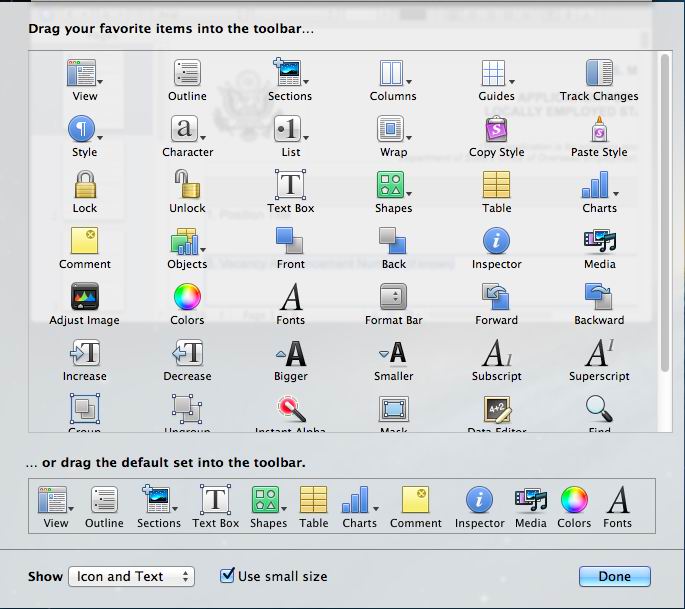Select the Decrease indent icon
The width and height of the screenshot is (685, 609).
187,352
